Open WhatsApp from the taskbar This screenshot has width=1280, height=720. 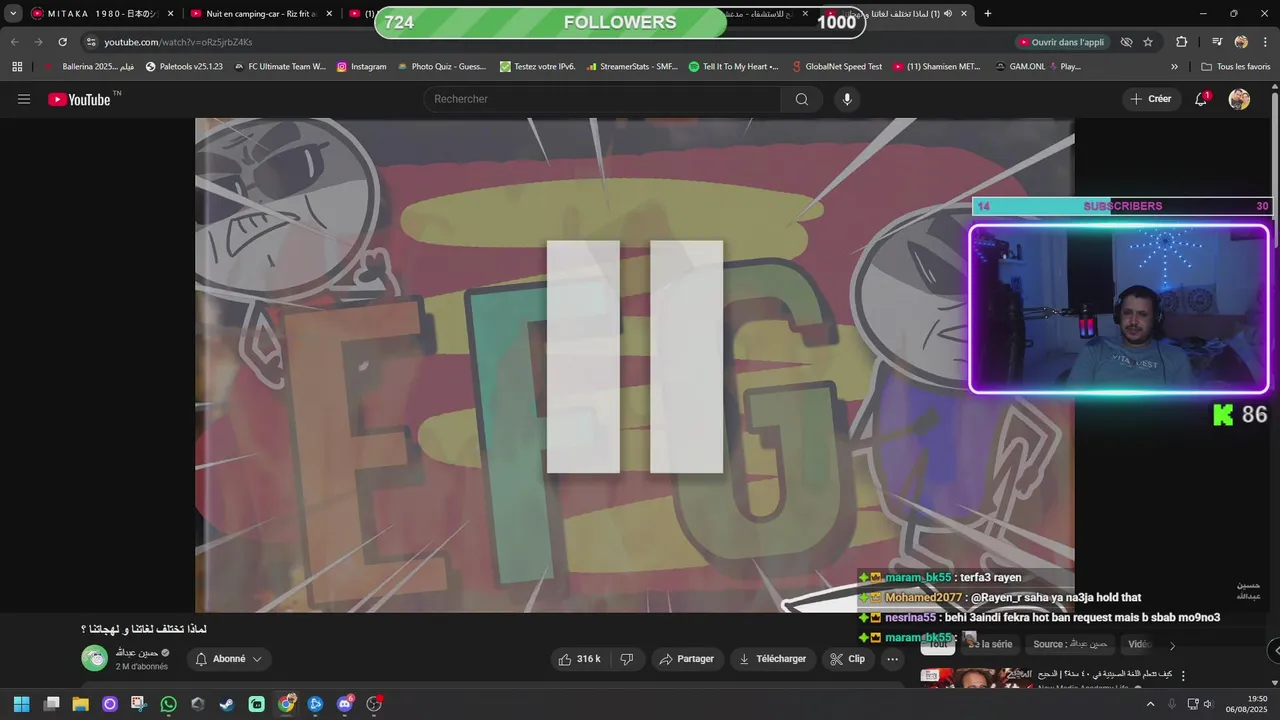[168, 704]
